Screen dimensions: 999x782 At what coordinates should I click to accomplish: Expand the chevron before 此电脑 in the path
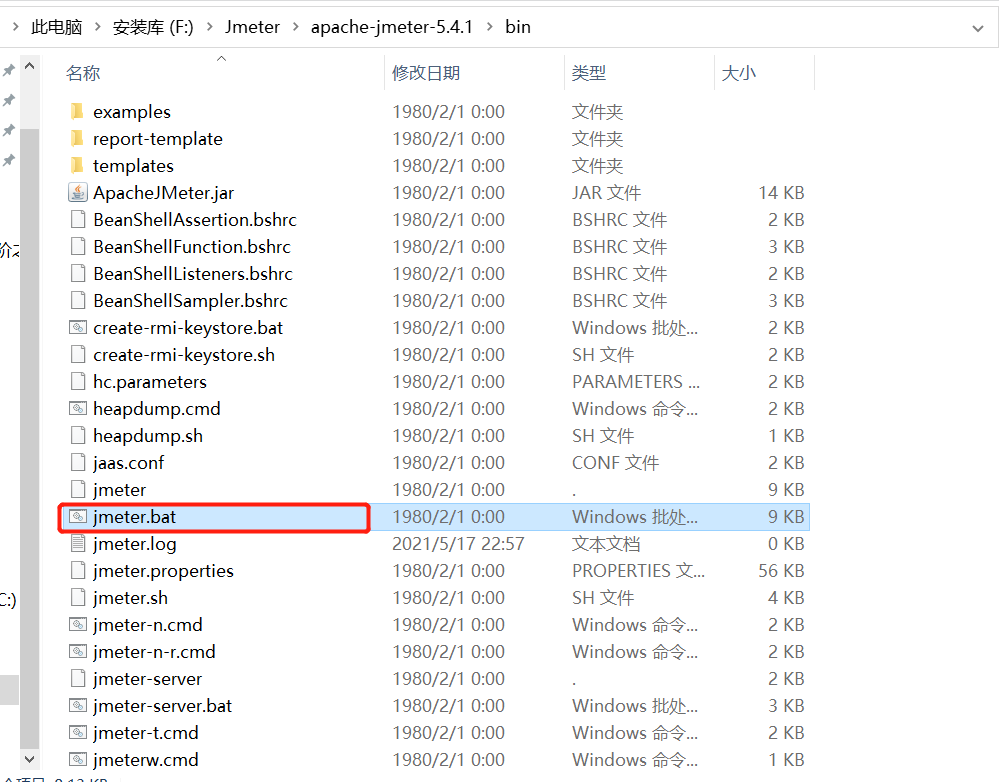[15, 27]
